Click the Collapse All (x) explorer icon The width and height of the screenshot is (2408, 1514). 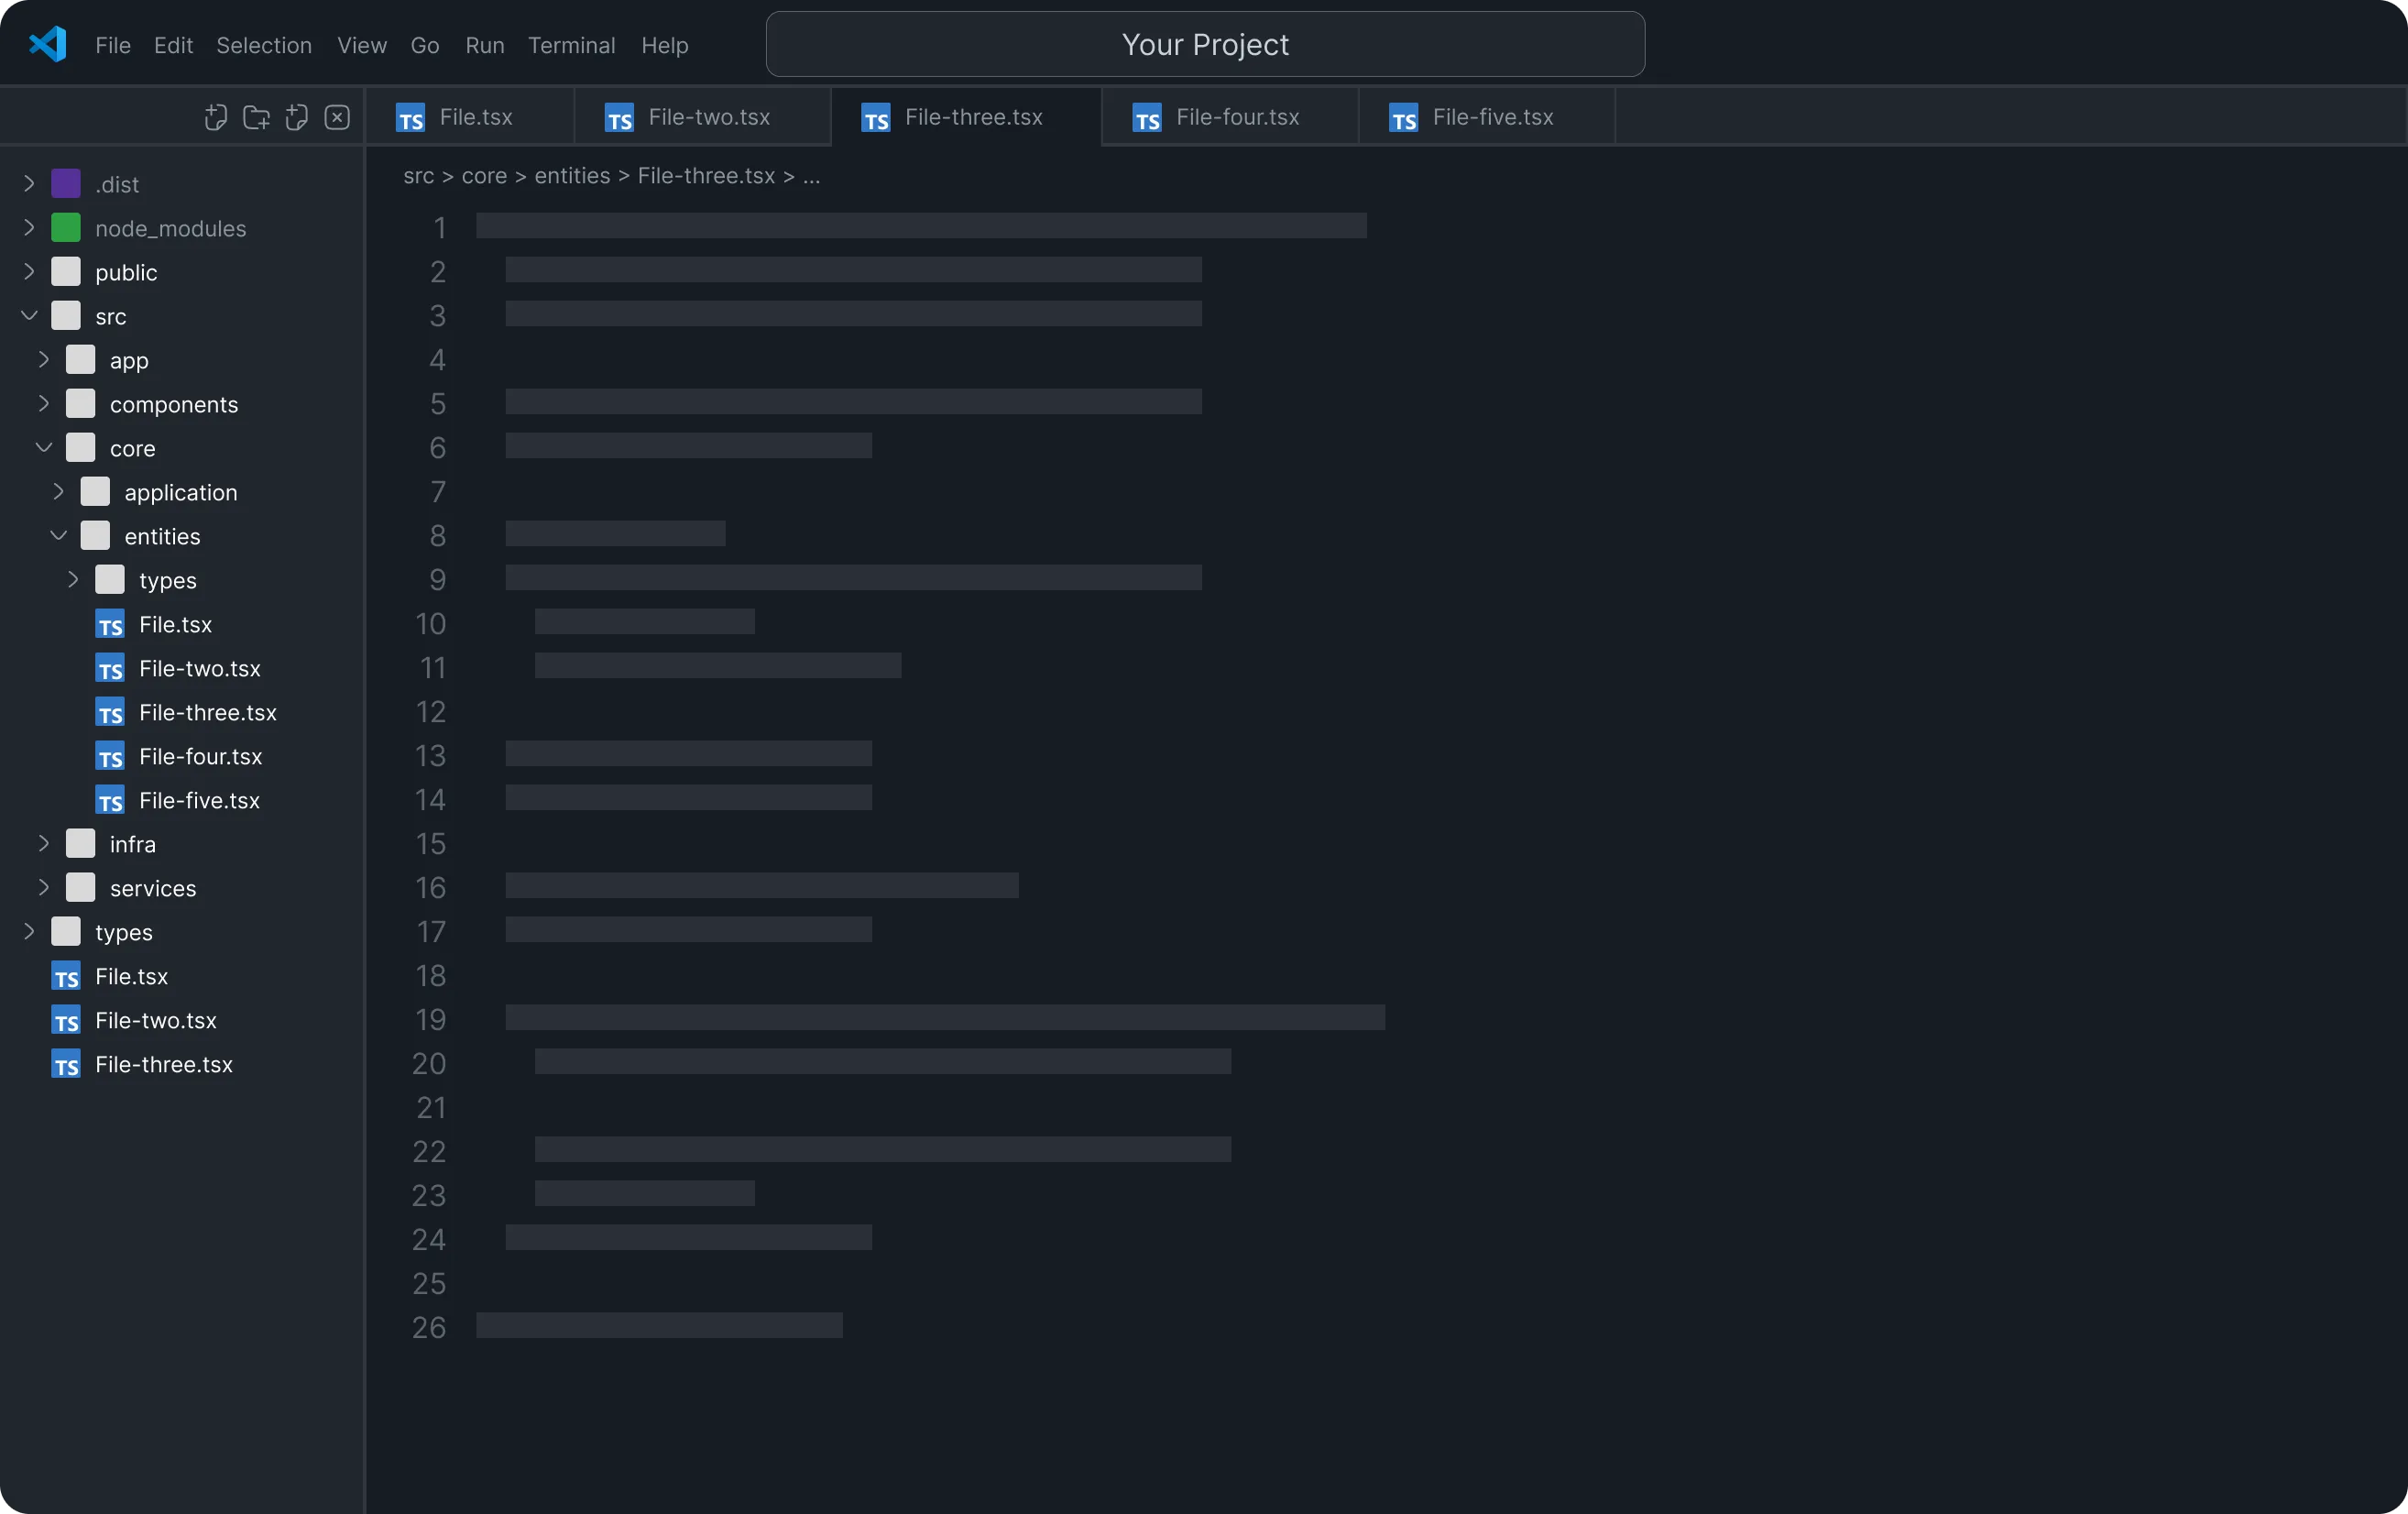(x=337, y=117)
